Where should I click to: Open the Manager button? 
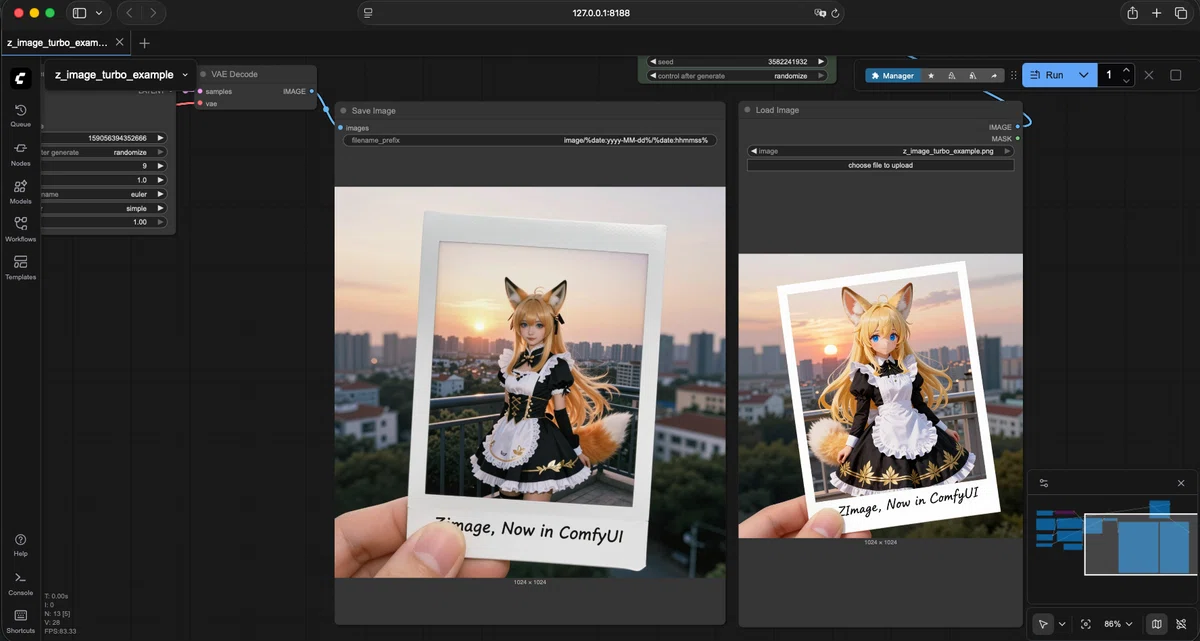pyautogui.click(x=892, y=75)
